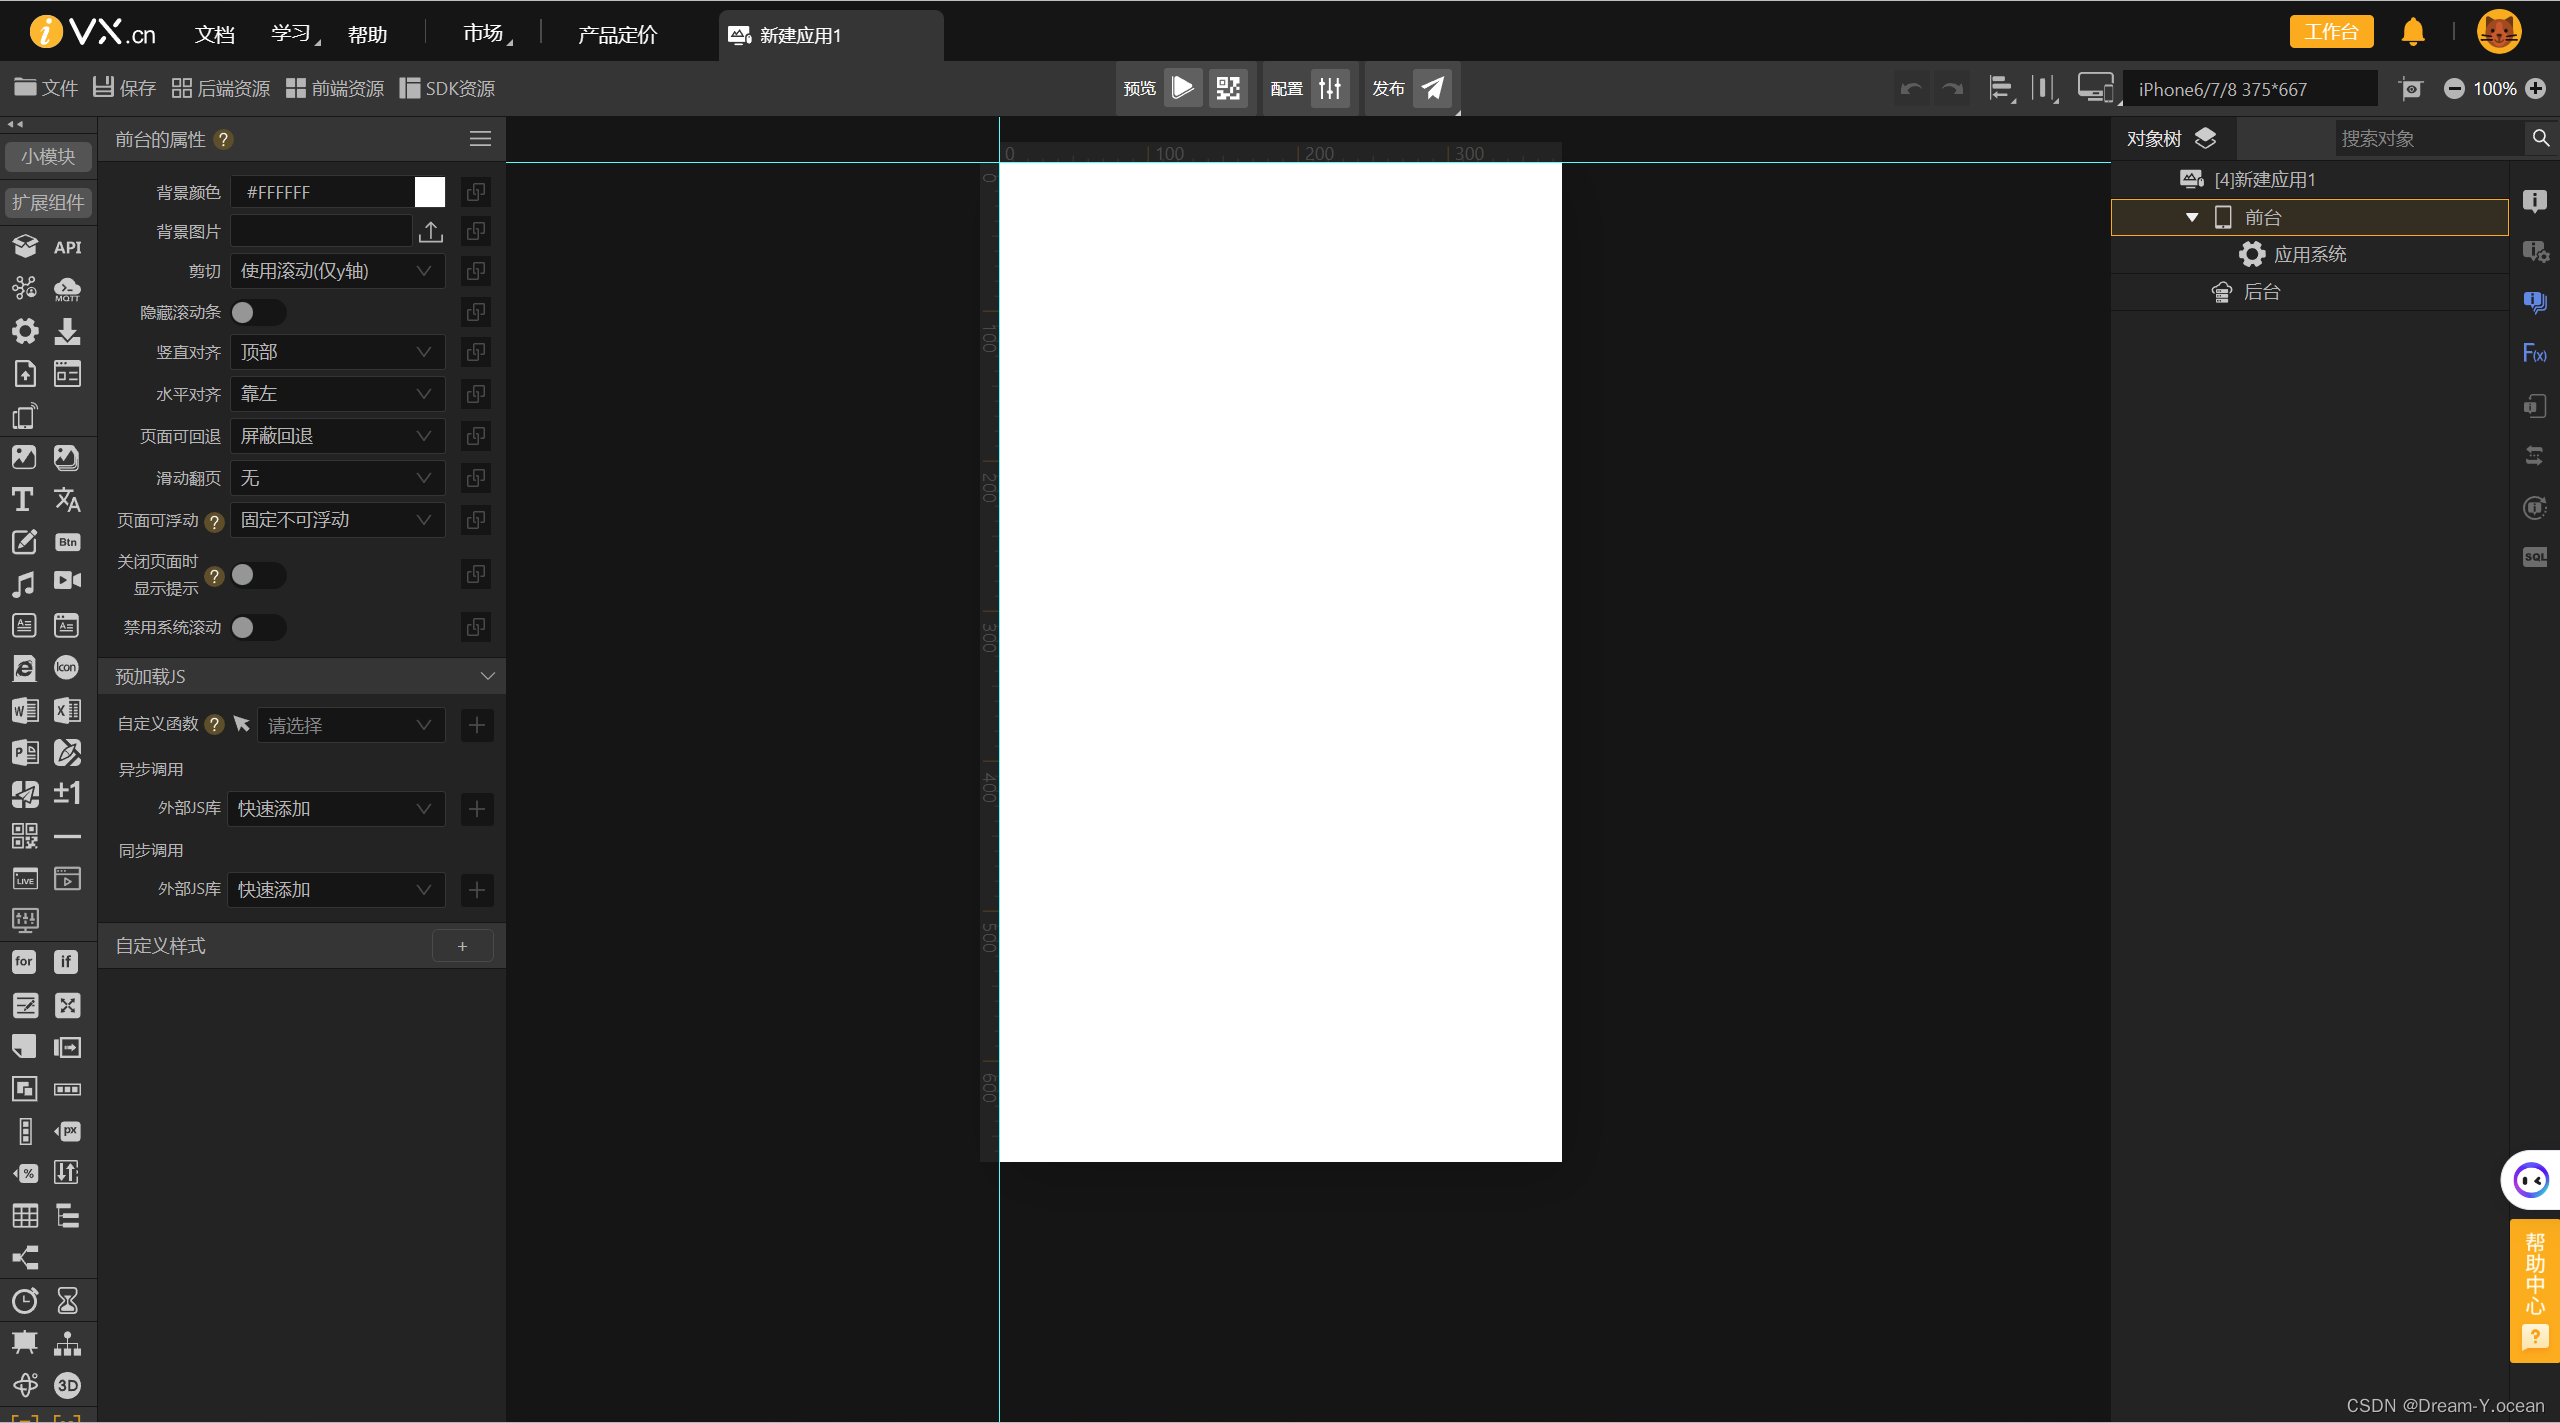The image size is (2560, 1423).
Task: Select the timer clock component
Action: (x=24, y=1301)
